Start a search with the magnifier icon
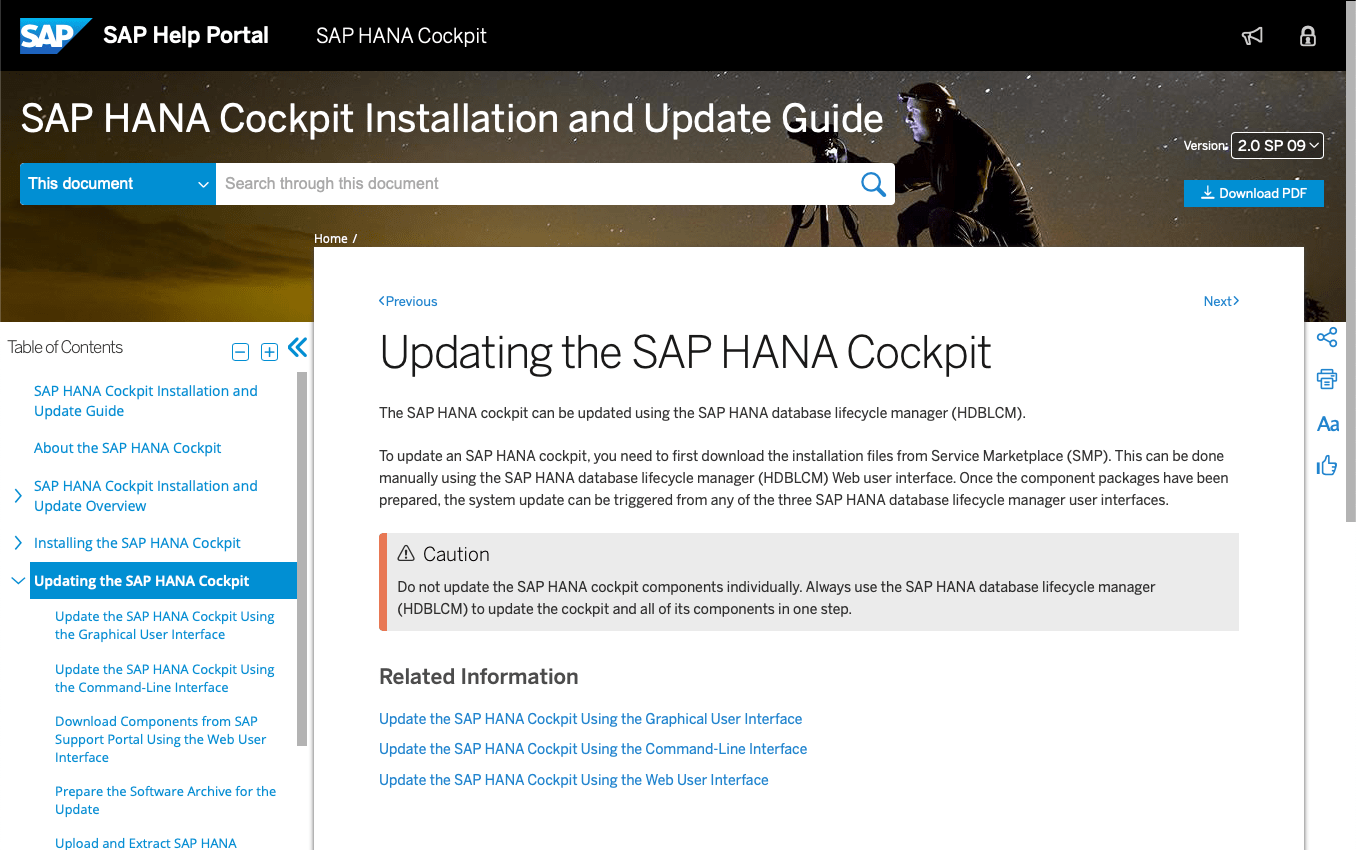The width and height of the screenshot is (1356, 850). point(873,183)
